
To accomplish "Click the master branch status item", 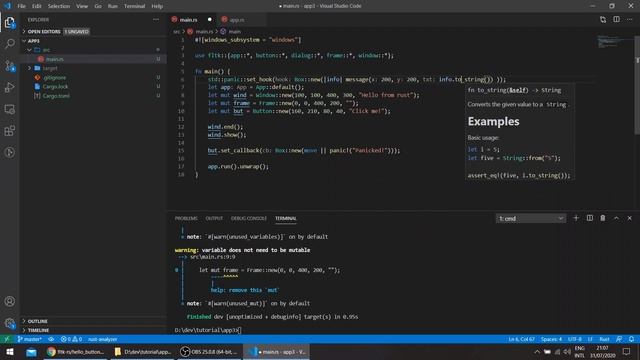I will (29, 339).
